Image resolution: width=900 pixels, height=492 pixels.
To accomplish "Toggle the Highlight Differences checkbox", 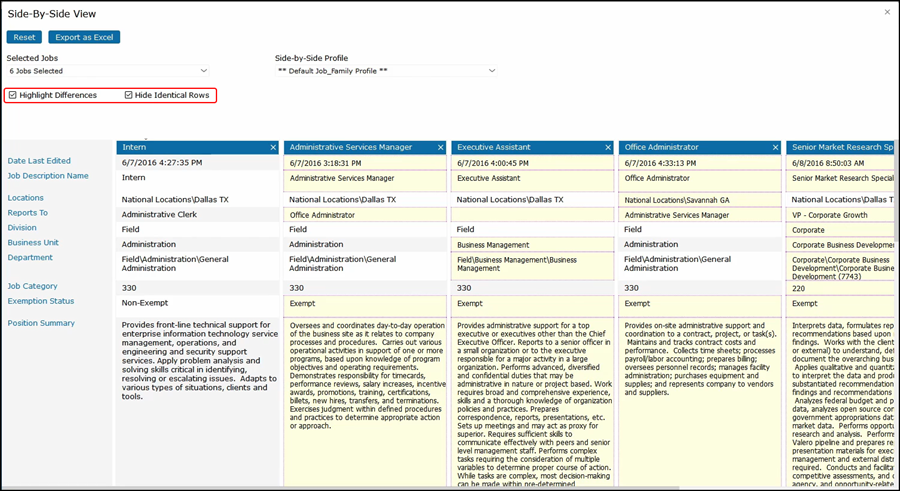I will [x=12, y=95].
